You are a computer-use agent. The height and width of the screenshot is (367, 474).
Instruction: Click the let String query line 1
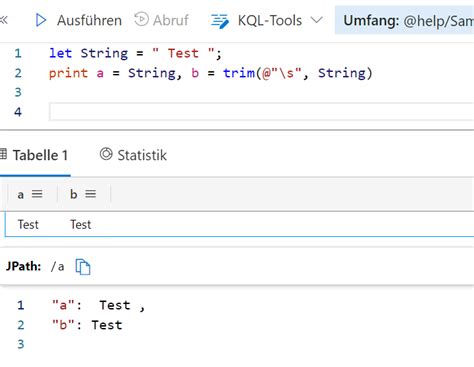pyautogui.click(x=135, y=53)
